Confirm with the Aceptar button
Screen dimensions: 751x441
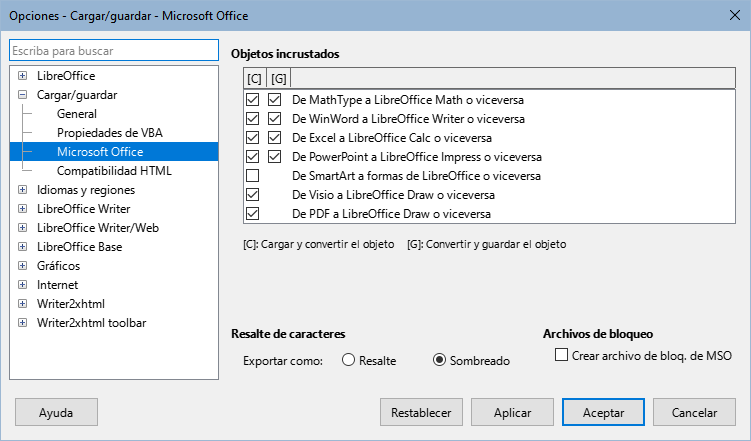(603, 412)
